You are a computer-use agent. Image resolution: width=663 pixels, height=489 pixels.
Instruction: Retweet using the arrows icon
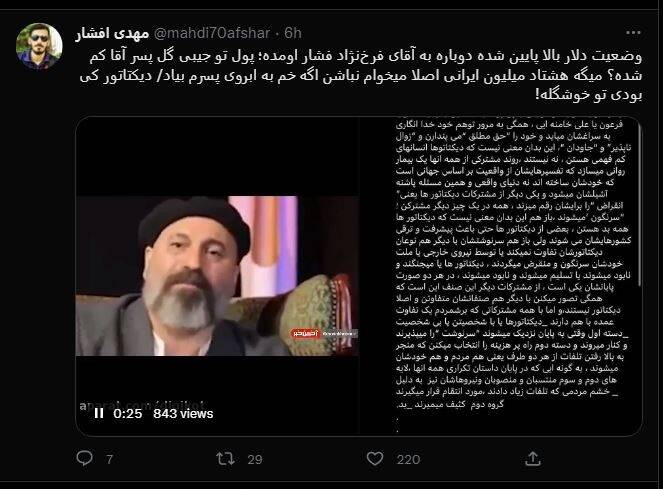tap(225, 459)
